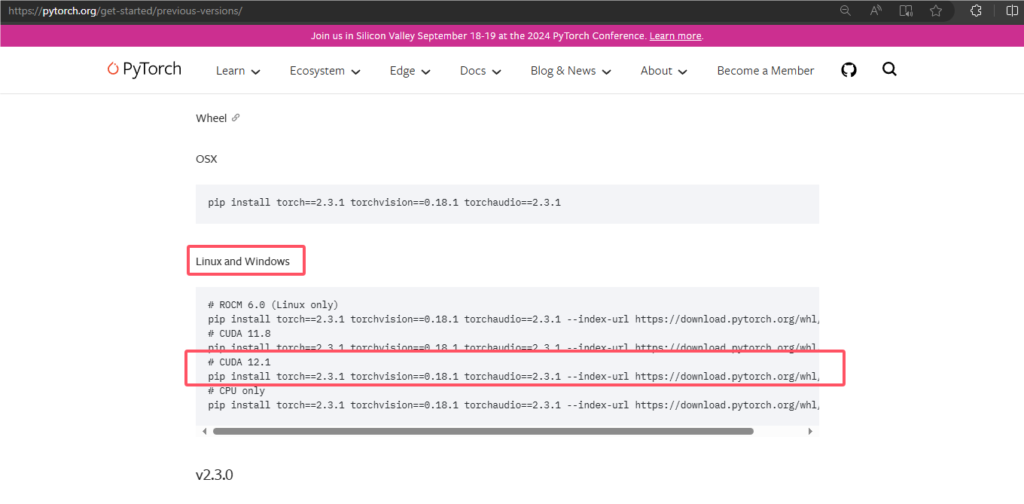Image resolution: width=1024 pixels, height=504 pixels.
Task: Click the code block's left scroll arrow
Action: coord(204,431)
